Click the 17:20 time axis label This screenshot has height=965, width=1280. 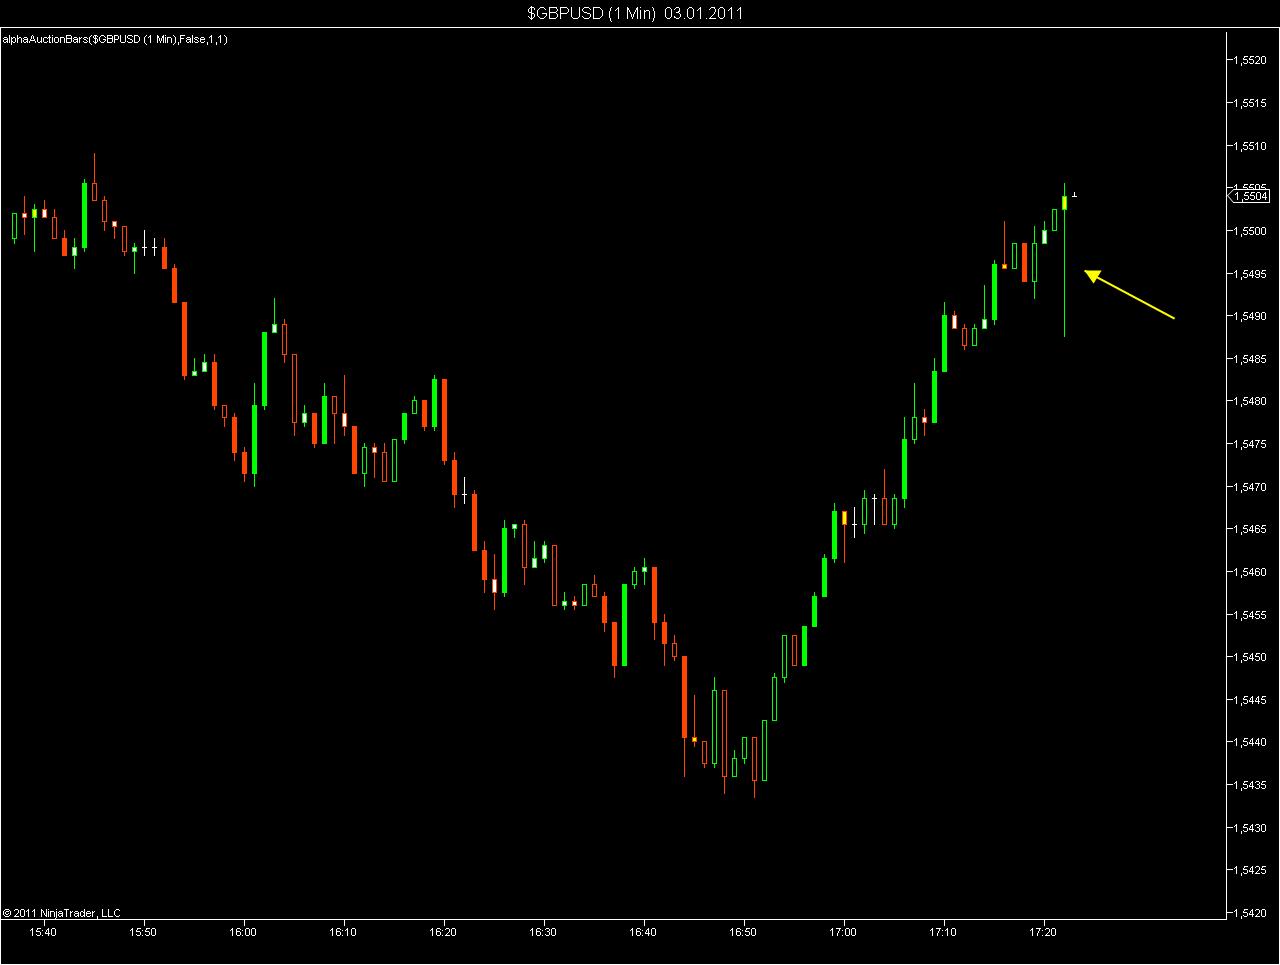(1044, 932)
